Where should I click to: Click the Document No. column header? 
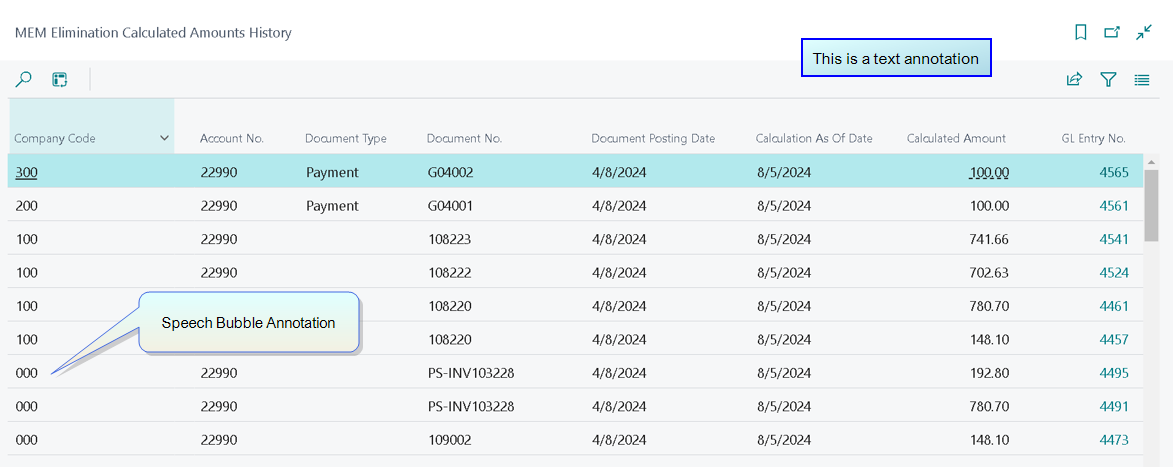(x=465, y=138)
